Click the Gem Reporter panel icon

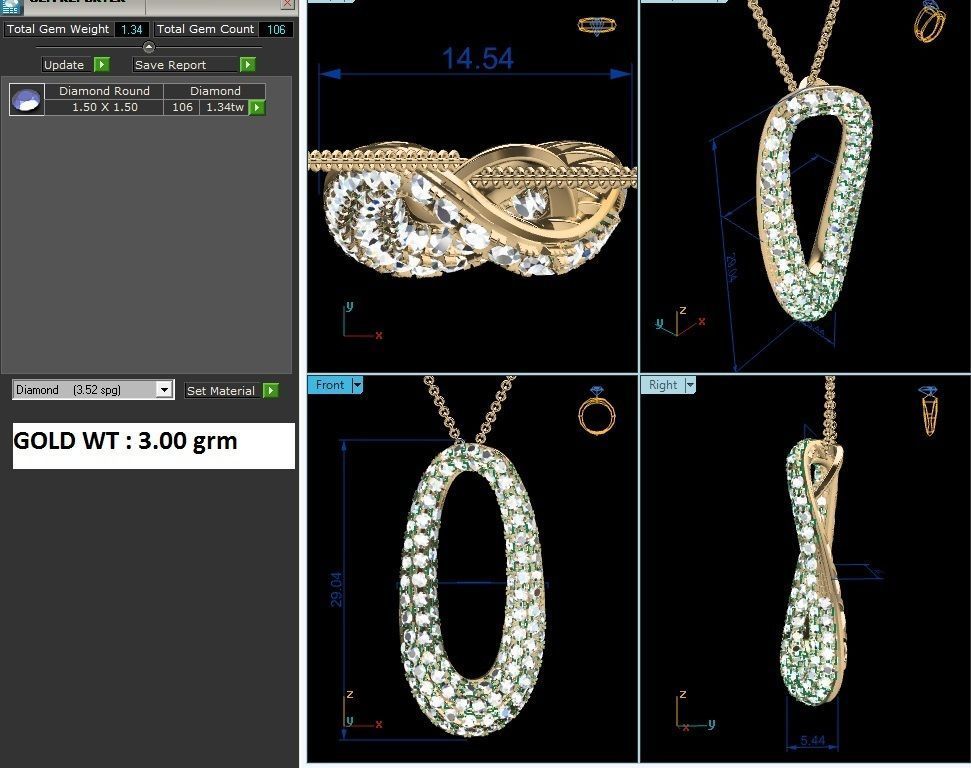tap(11, 6)
